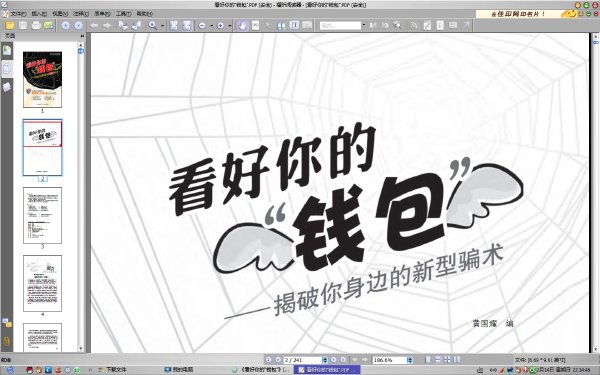Click the toolbar zoom out minus button

coord(202,26)
